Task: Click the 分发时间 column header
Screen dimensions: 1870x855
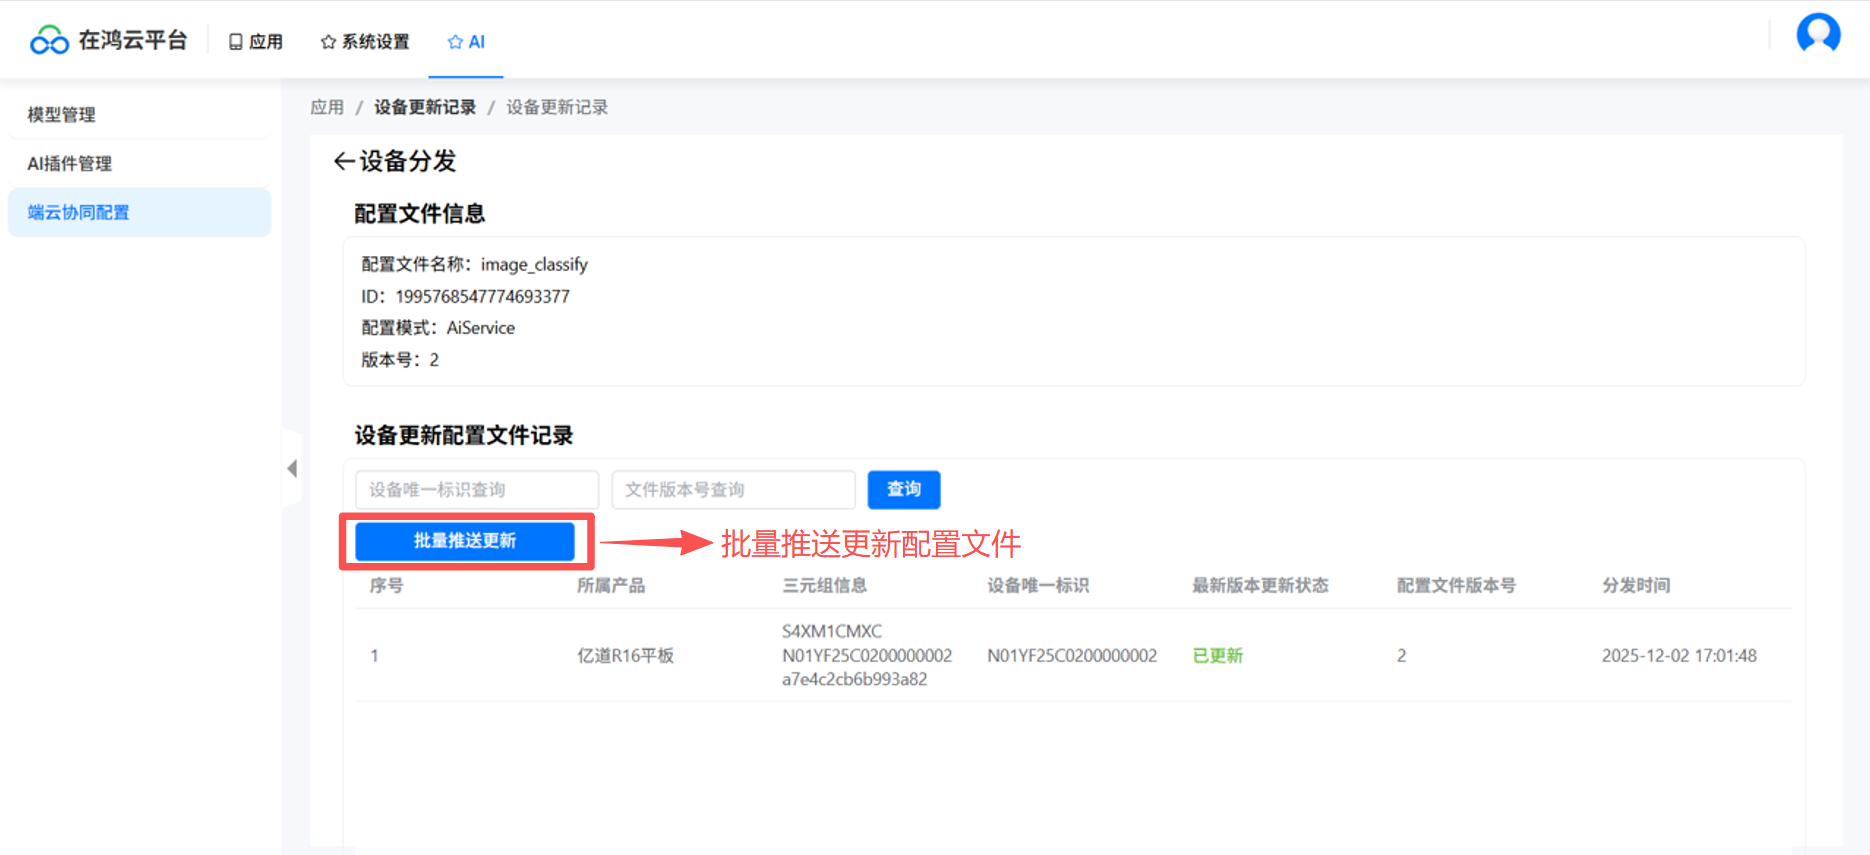Action: click(1635, 586)
